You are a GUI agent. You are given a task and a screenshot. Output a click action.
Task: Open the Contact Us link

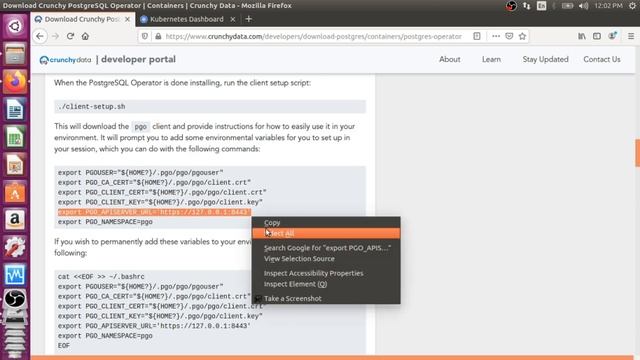click(x=602, y=59)
